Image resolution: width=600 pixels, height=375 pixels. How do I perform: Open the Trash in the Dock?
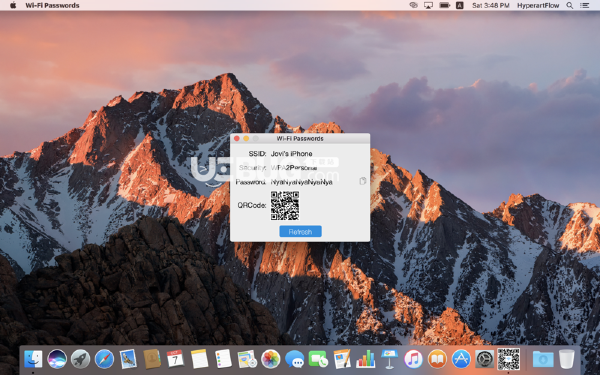coord(566,359)
